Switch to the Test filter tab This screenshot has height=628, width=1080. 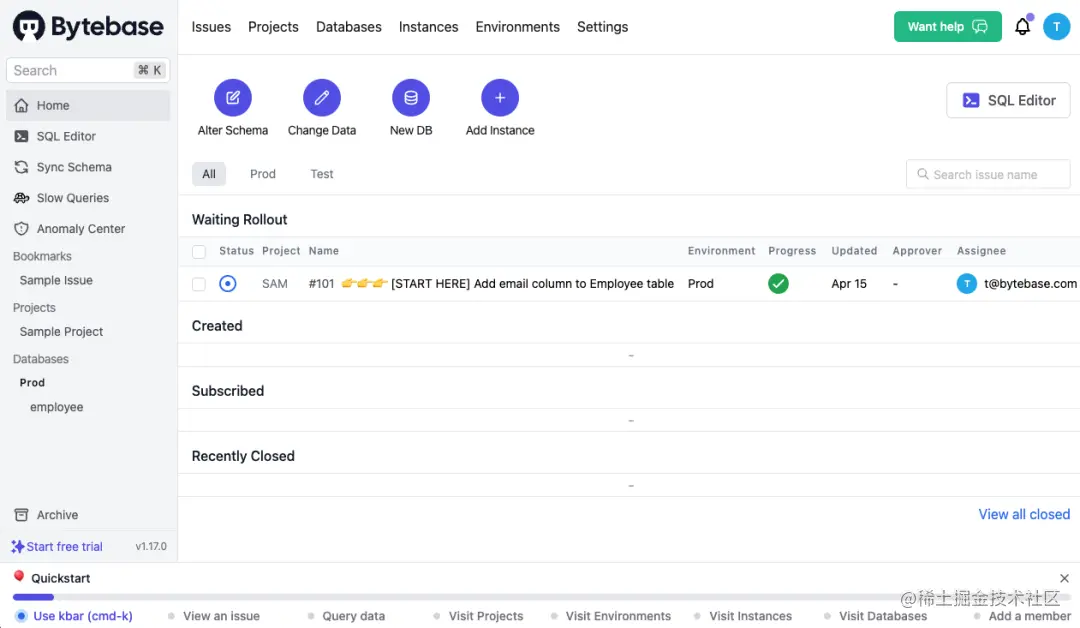coord(322,174)
